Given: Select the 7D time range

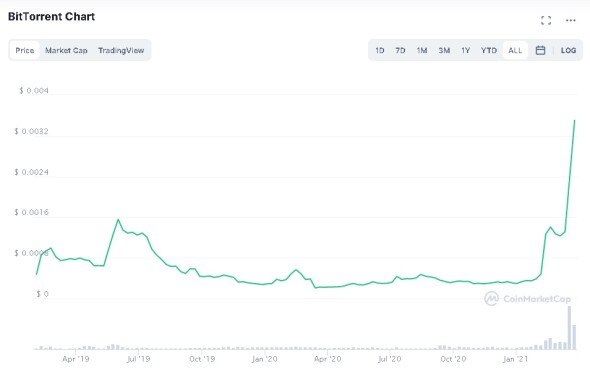Looking at the screenshot, I should 400,50.
